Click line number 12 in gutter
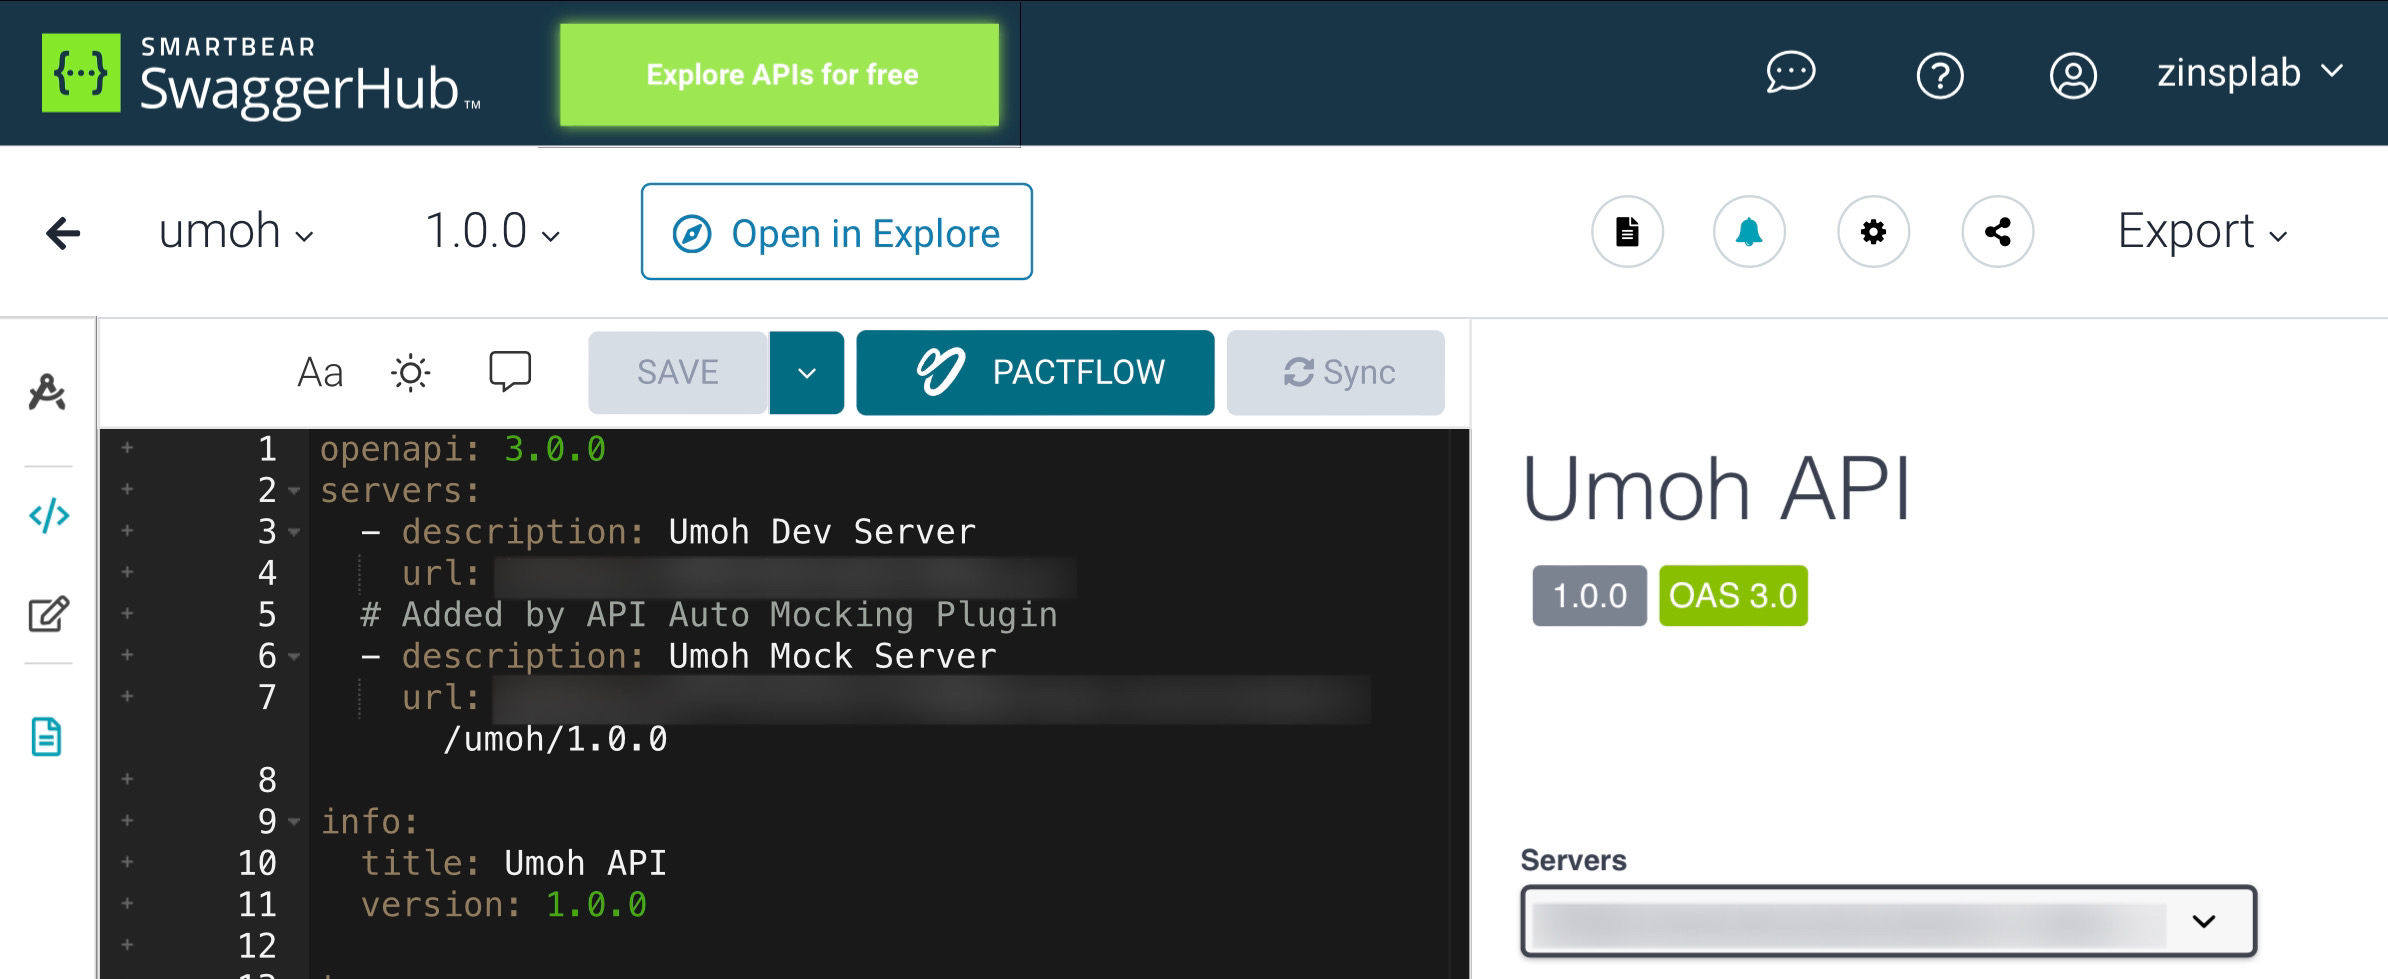The width and height of the screenshot is (2388, 979). pyautogui.click(x=257, y=946)
